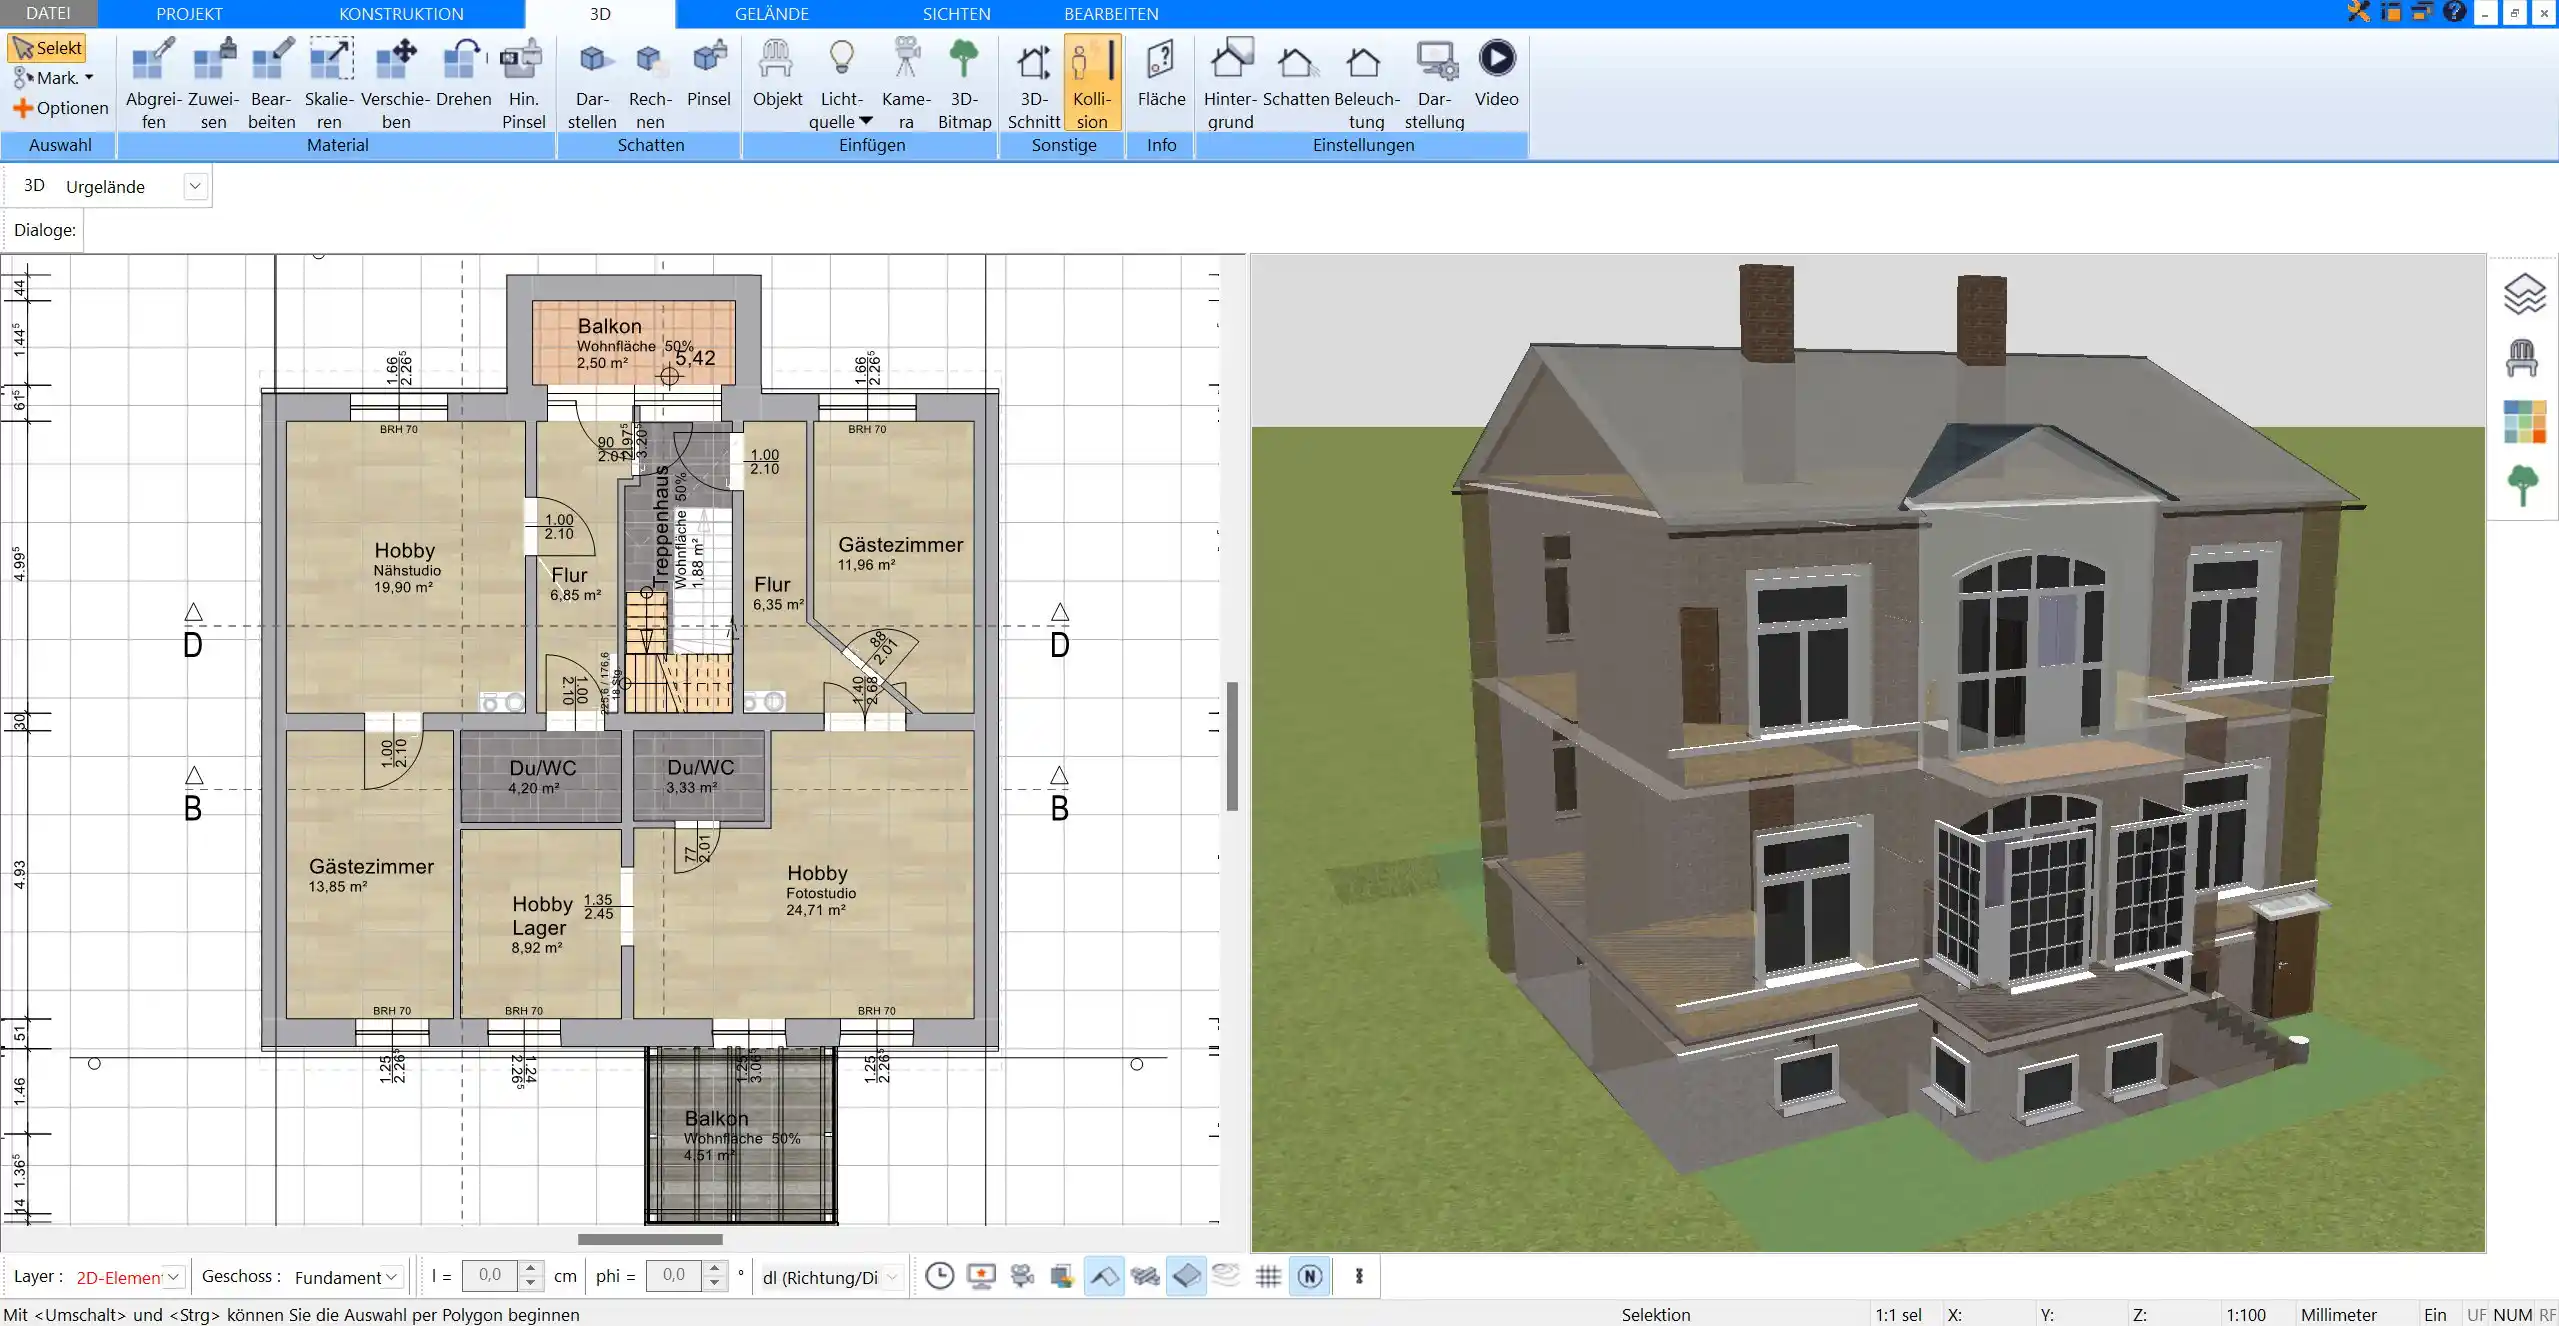Screen dimensions: 2559x1326
Task: Click the Zuweisen material tool
Action: (x=213, y=83)
